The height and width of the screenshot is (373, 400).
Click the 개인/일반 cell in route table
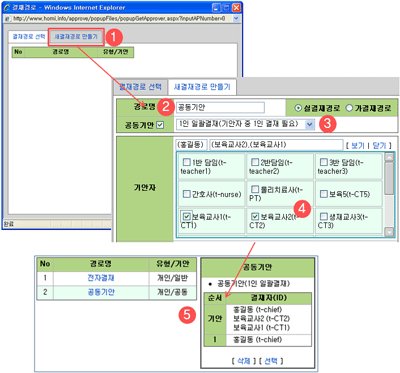173,278
